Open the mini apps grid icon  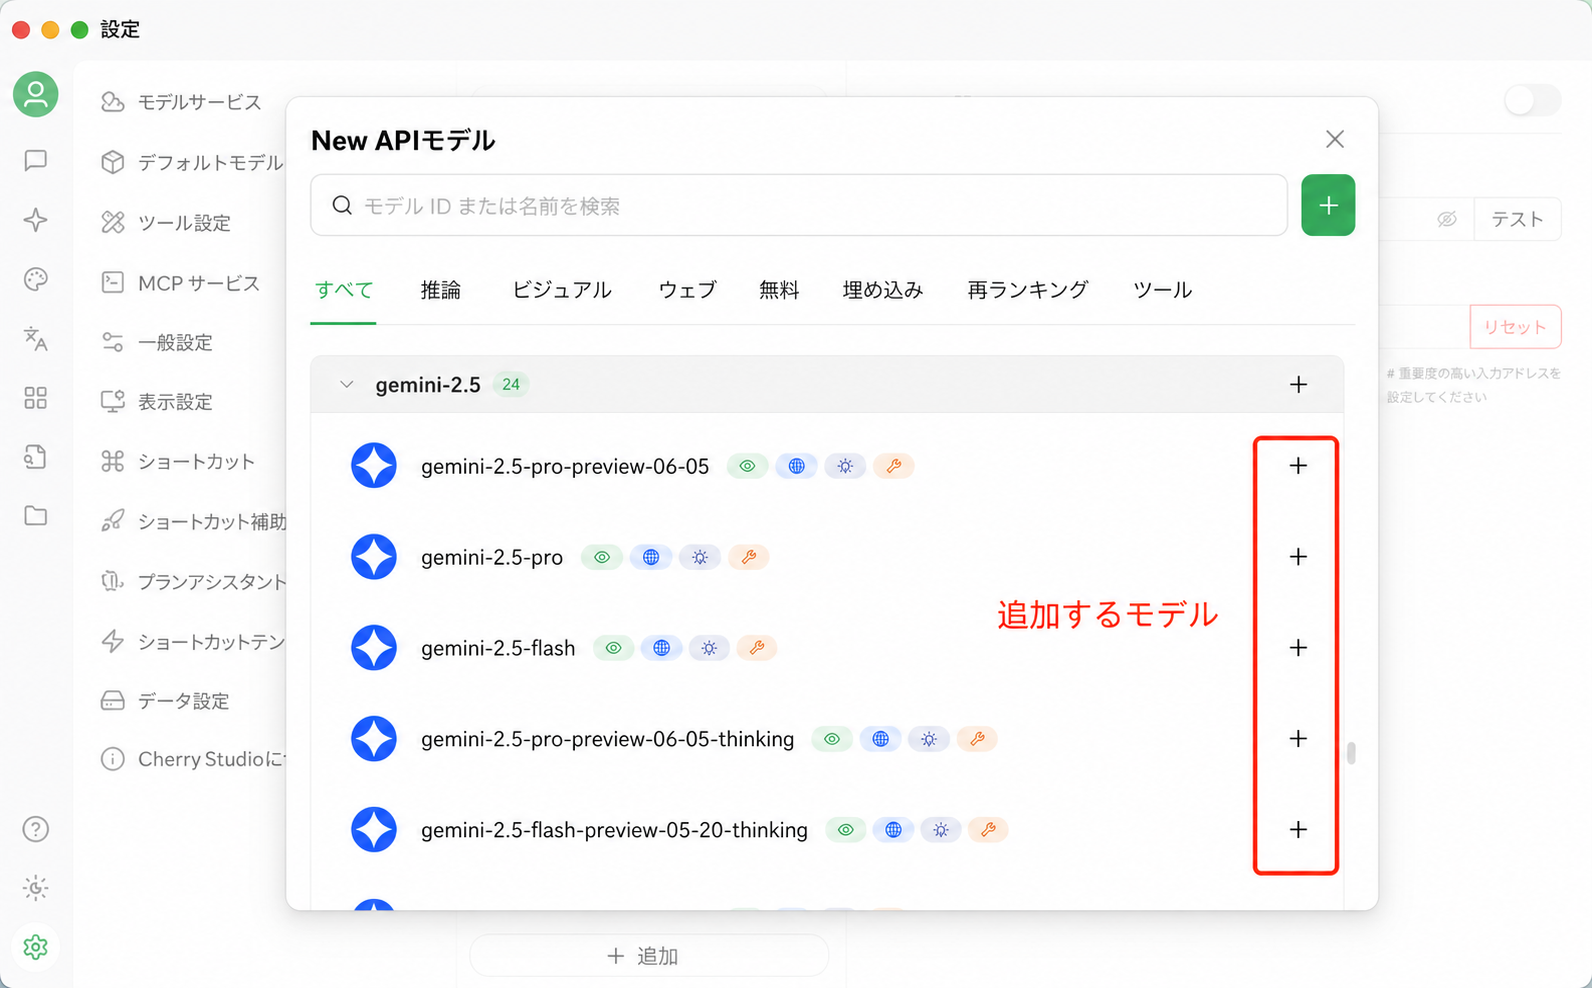36,398
